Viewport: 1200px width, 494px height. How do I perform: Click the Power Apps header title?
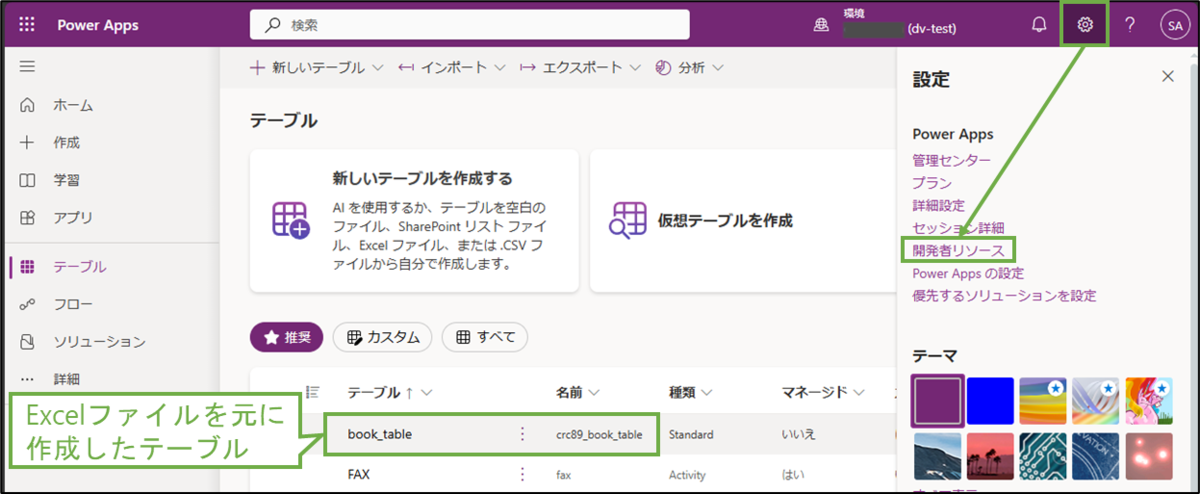[98, 25]
